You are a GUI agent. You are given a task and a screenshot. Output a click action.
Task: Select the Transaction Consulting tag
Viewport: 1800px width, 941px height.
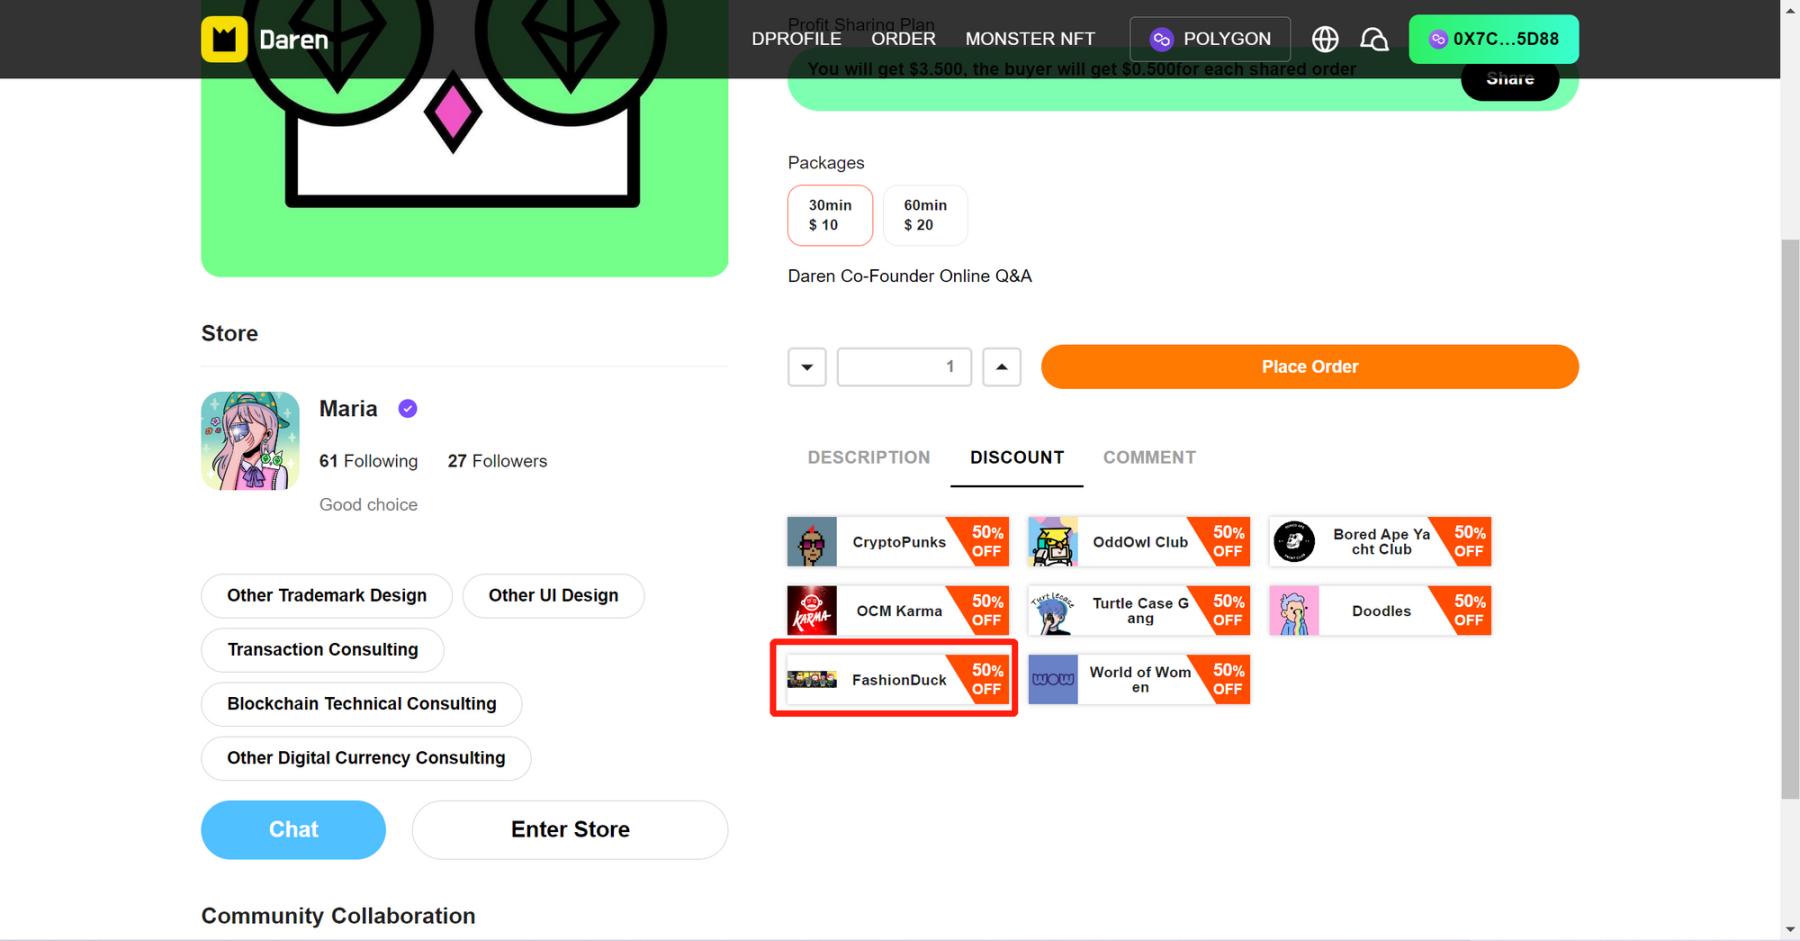(x=323, y=650)
